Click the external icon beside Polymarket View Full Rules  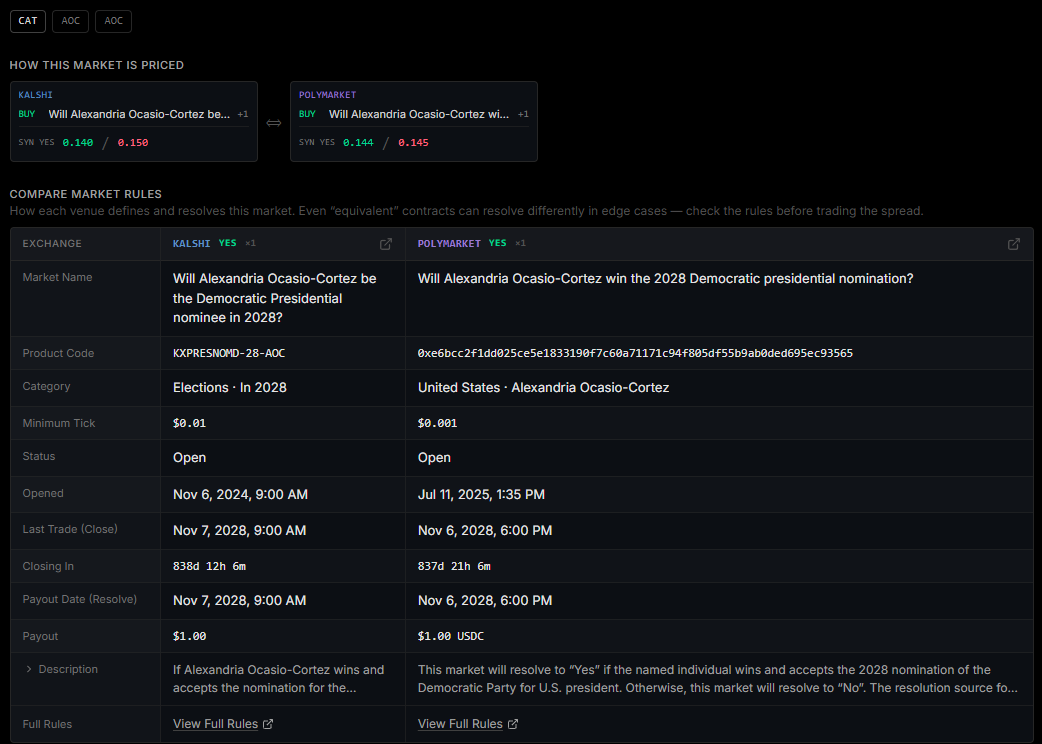[x=513, y=724]
